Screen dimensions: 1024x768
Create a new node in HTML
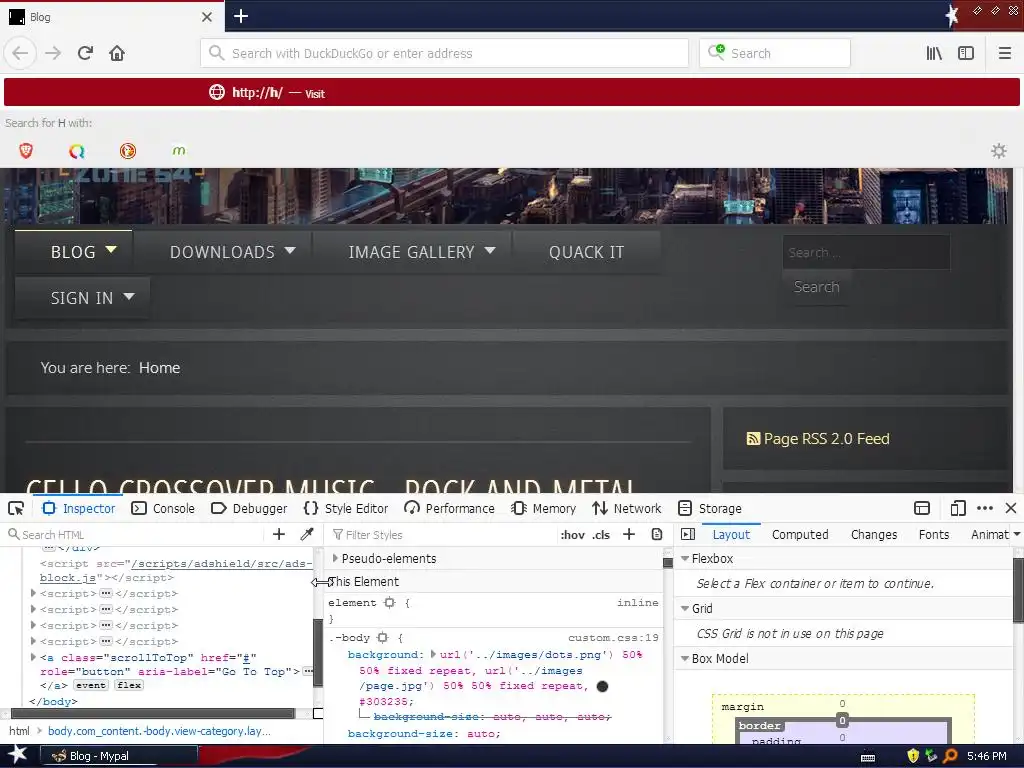(279, 534)
